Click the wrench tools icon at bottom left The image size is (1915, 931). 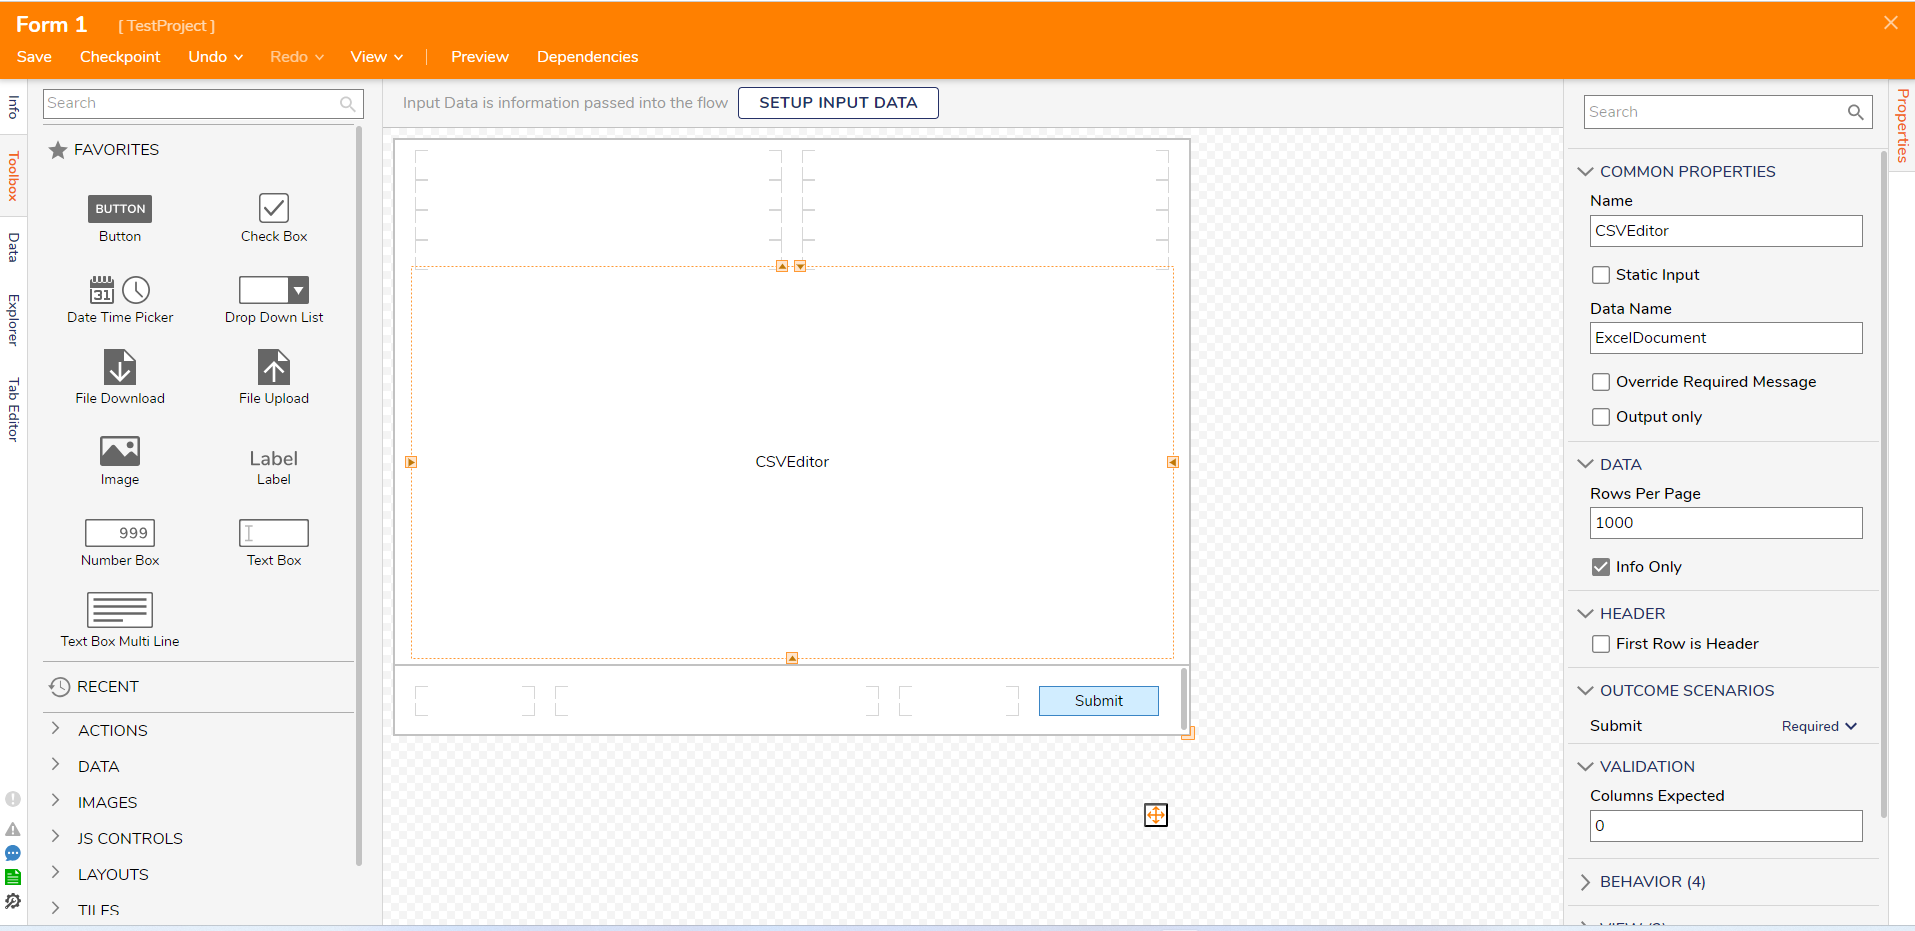point(13,901)
